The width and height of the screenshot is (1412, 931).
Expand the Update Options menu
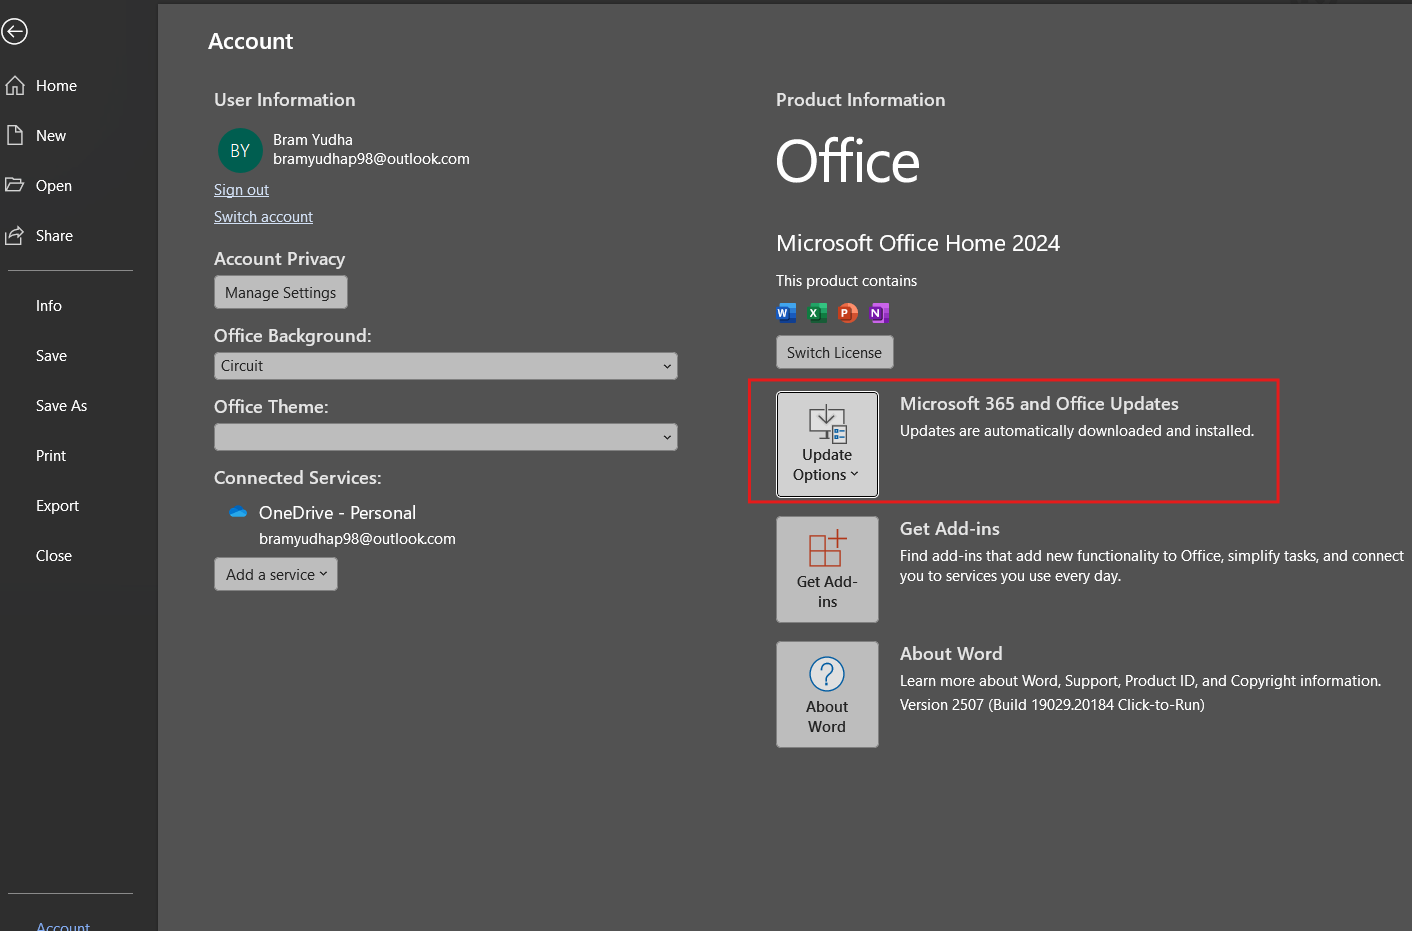coord(827,444)
